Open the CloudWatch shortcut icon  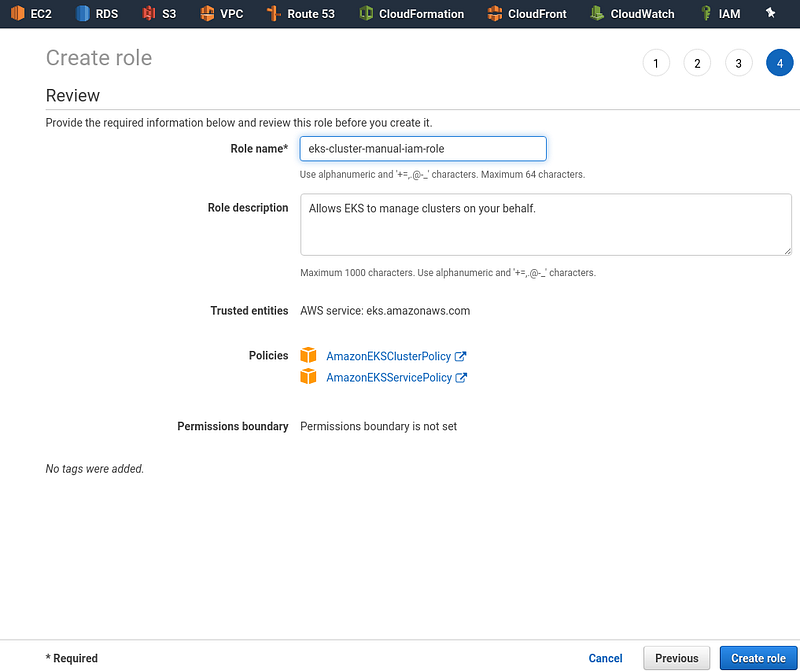tap(597, 13)
